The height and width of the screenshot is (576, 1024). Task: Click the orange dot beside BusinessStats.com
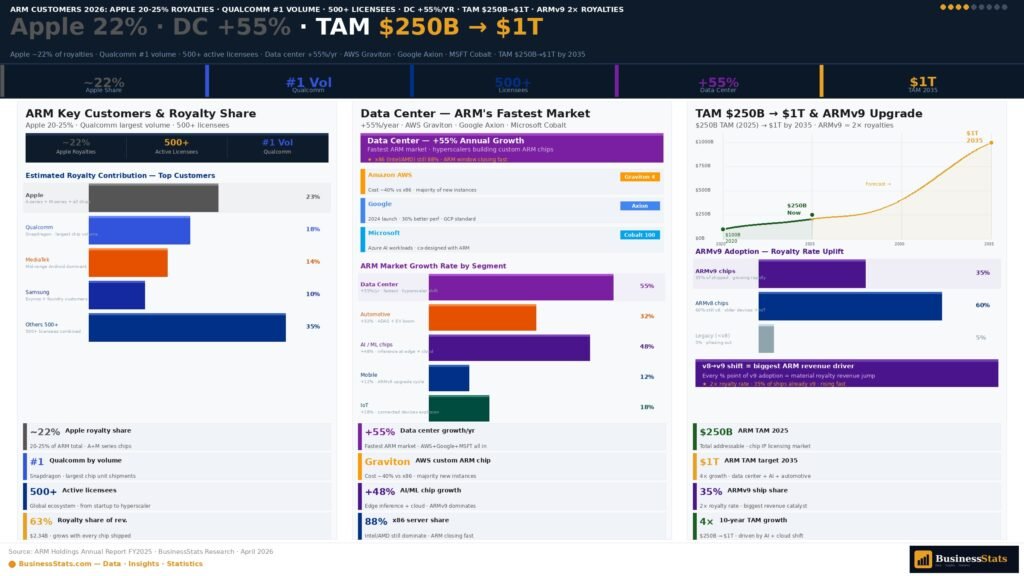13,564
